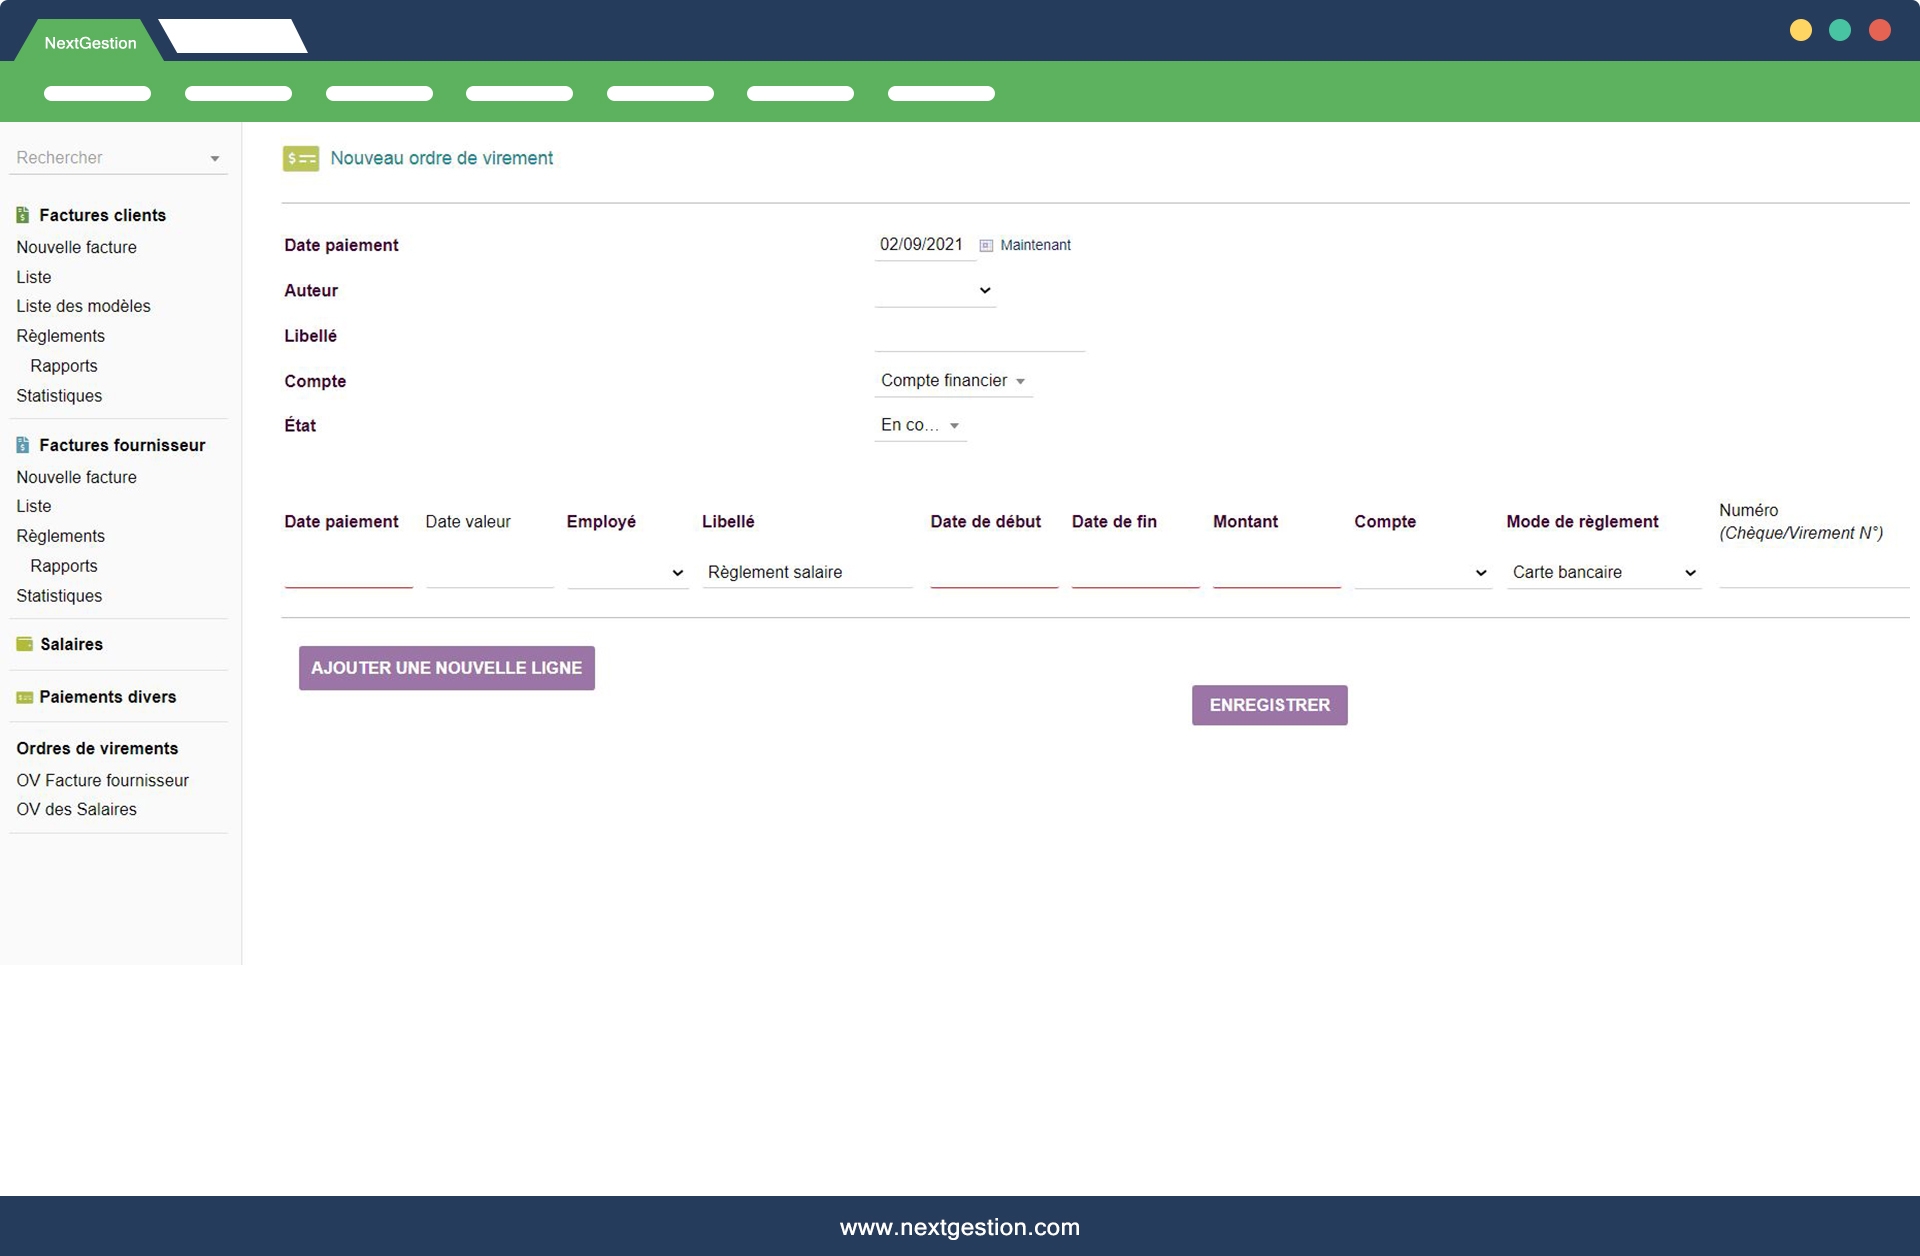Open the État dropdown

coord(920,425)
